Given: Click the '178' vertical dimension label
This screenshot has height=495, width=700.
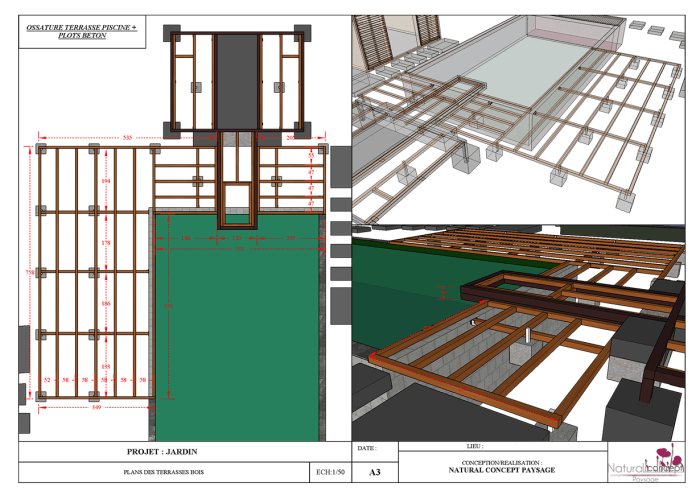Looking at the screenshot, I should click(x=106, y=243).
